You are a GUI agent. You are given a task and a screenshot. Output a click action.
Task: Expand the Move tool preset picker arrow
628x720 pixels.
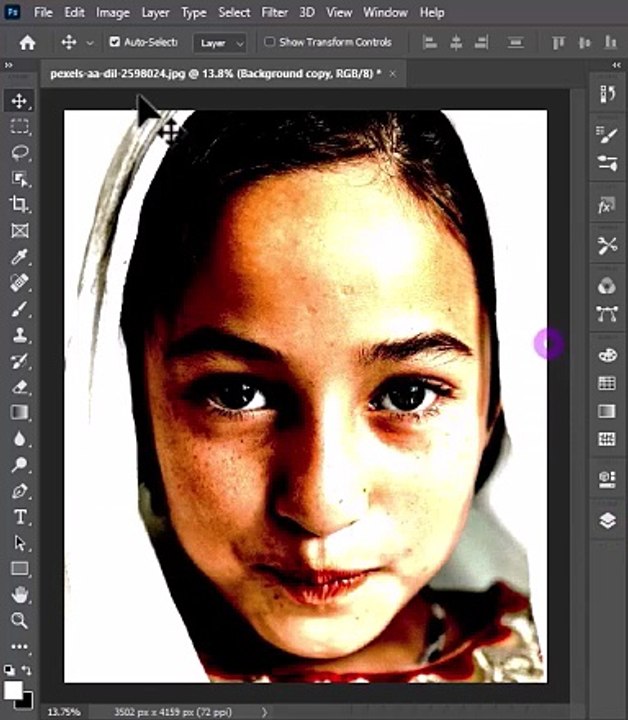(x=90, y=43)
